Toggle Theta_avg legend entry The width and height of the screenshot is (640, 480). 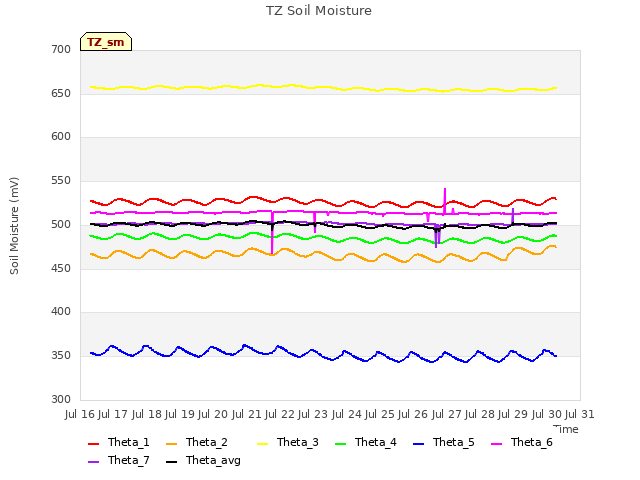tap(203, 460)
